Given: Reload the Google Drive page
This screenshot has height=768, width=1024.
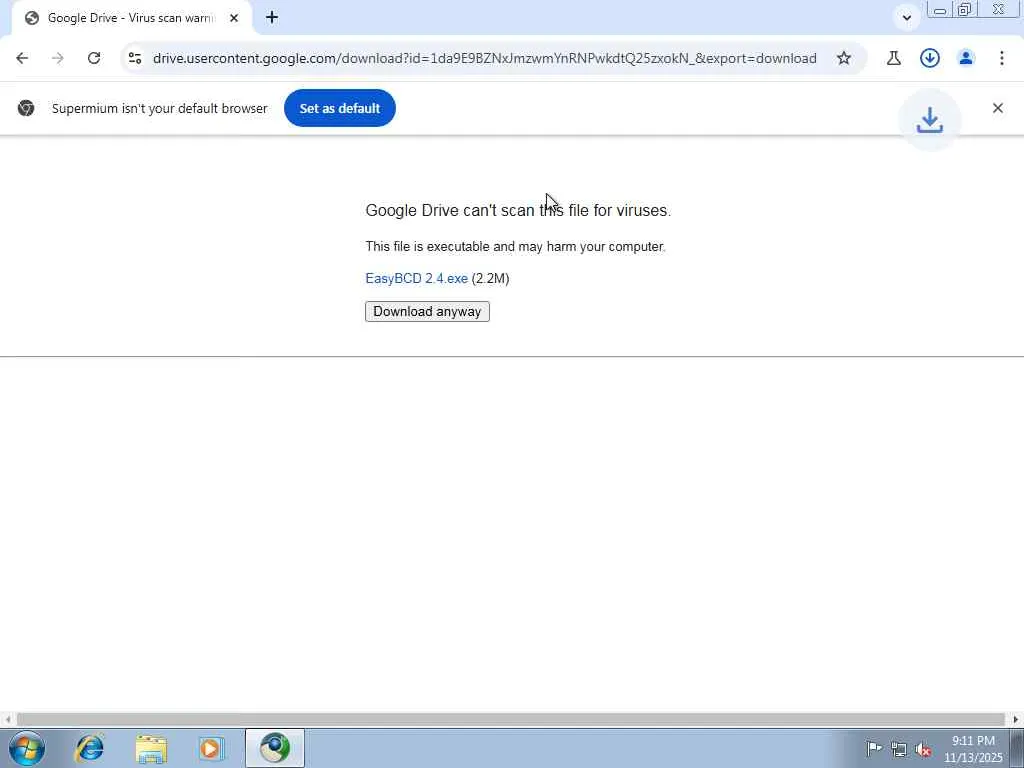Looking at the screenshot, I should click(x=94, y=58).
